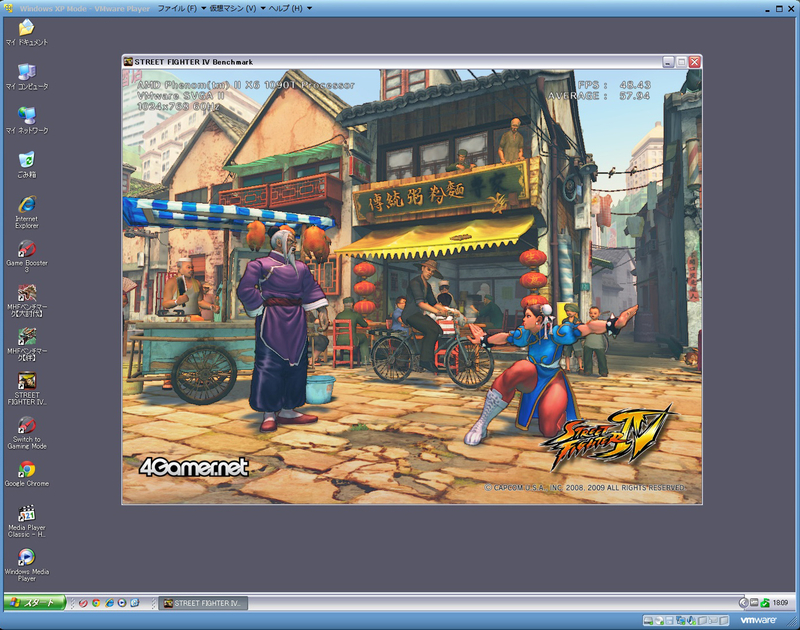800x630 pixels.
Task: Click the sound card icon in VMware status bar
Action: click(691, 620)
